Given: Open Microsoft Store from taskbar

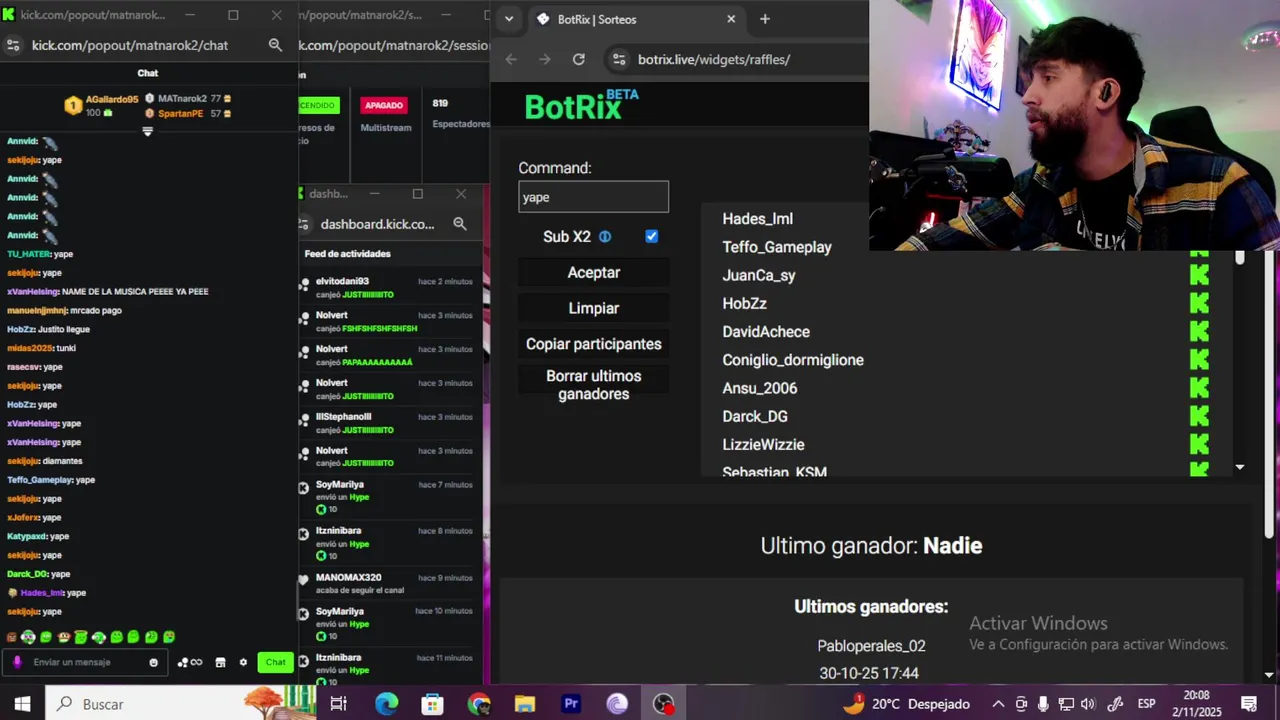Looking at the screenshot, I should click(x=432, y=704).
